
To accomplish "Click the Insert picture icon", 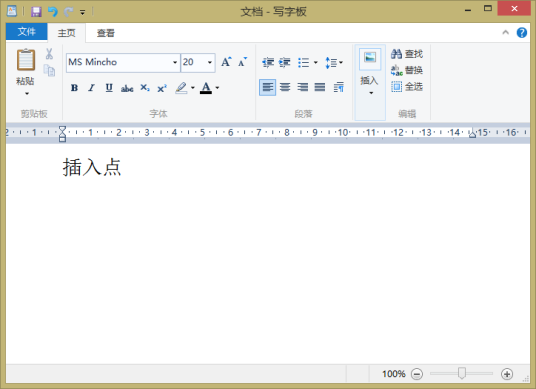I will click(x=370, y=58).
